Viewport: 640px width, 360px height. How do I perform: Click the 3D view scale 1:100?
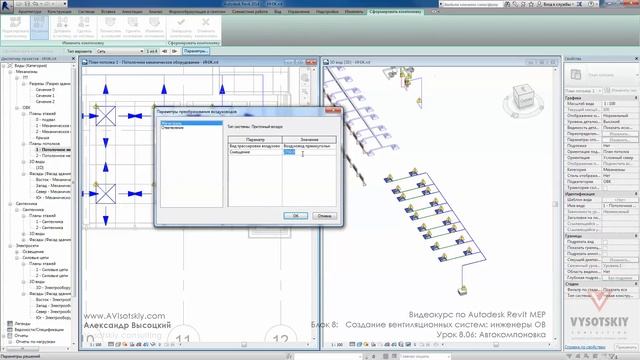tap(337, 345)
